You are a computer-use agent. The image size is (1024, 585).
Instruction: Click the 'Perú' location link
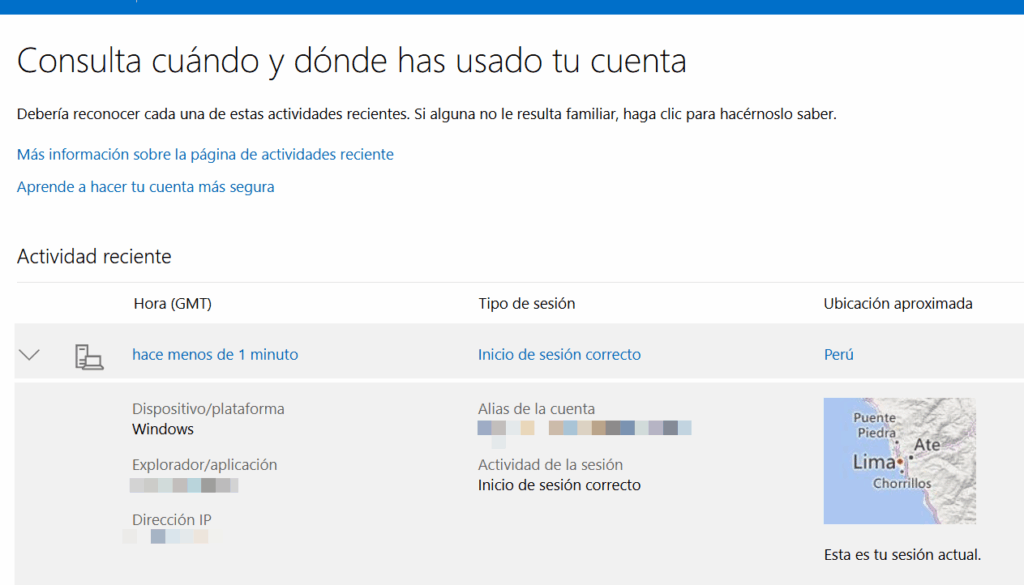(x=838, y=355)
